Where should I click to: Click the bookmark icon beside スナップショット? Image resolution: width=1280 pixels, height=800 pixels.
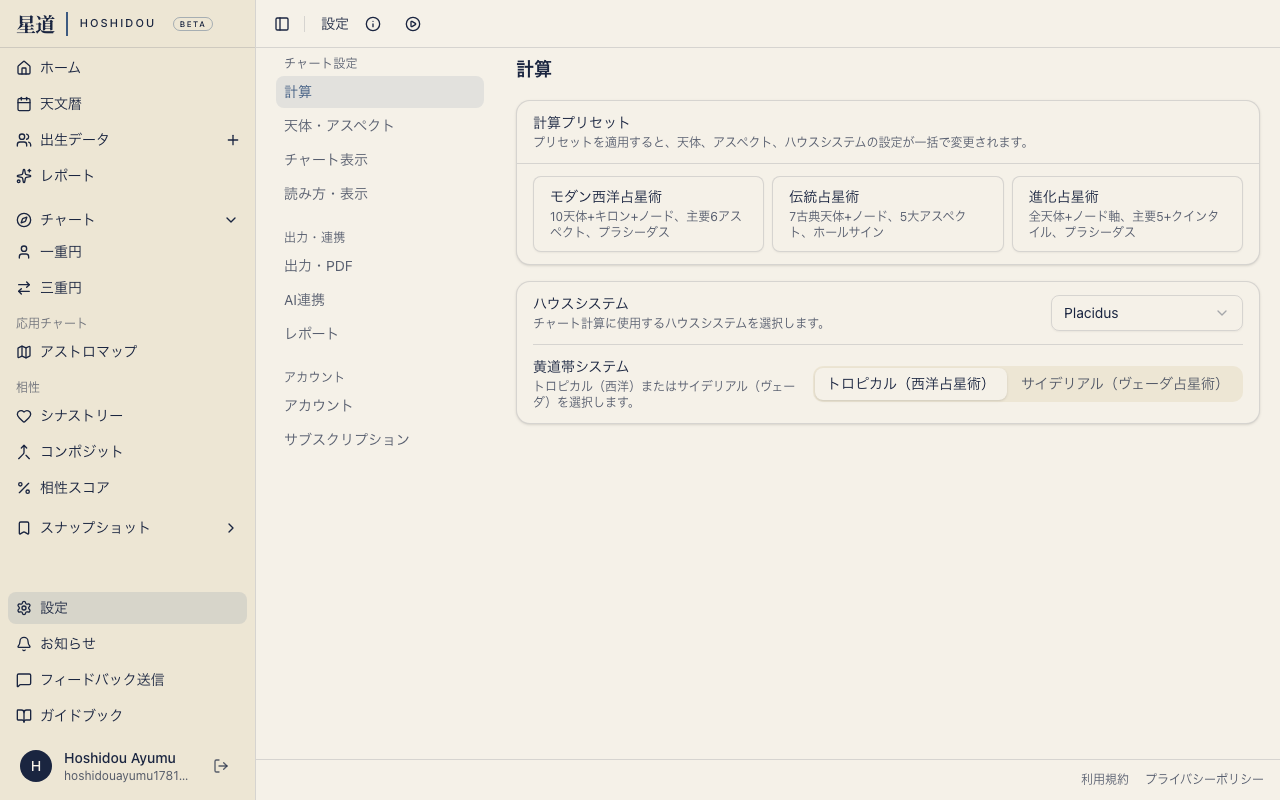[x=24, y=528]
